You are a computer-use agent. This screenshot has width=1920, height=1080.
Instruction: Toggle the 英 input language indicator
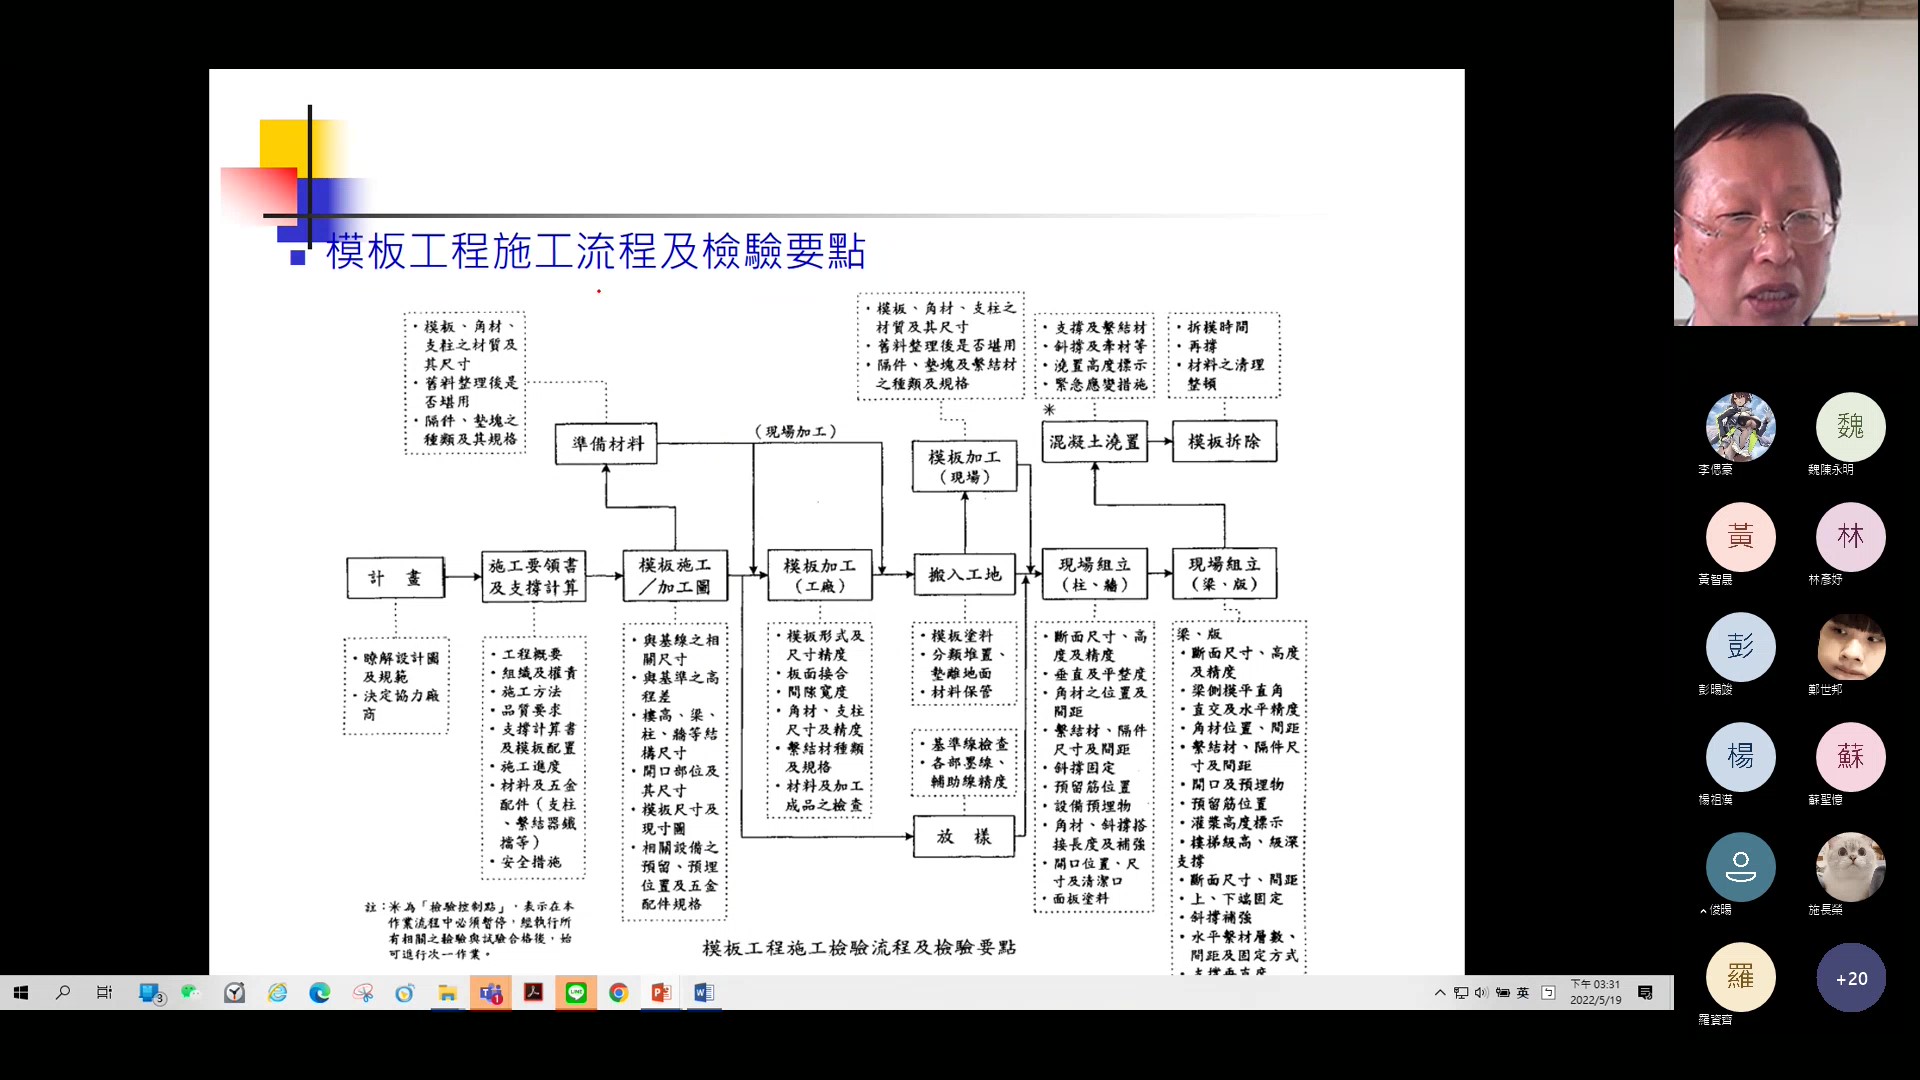coord(1523,993)
